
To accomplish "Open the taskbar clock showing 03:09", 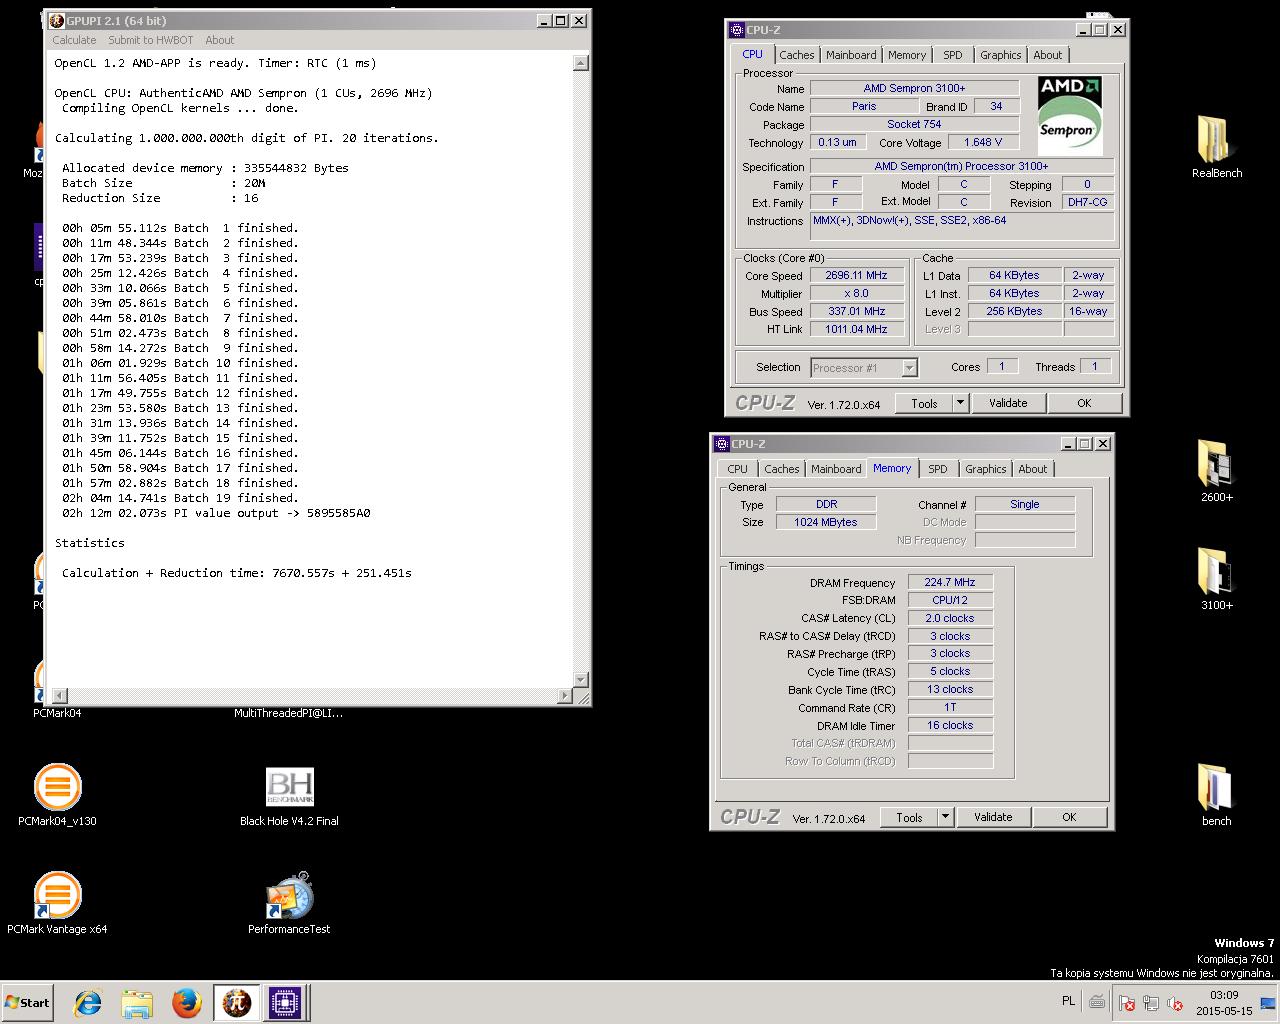I will pyautogui.click(x=1224, y=1003).
